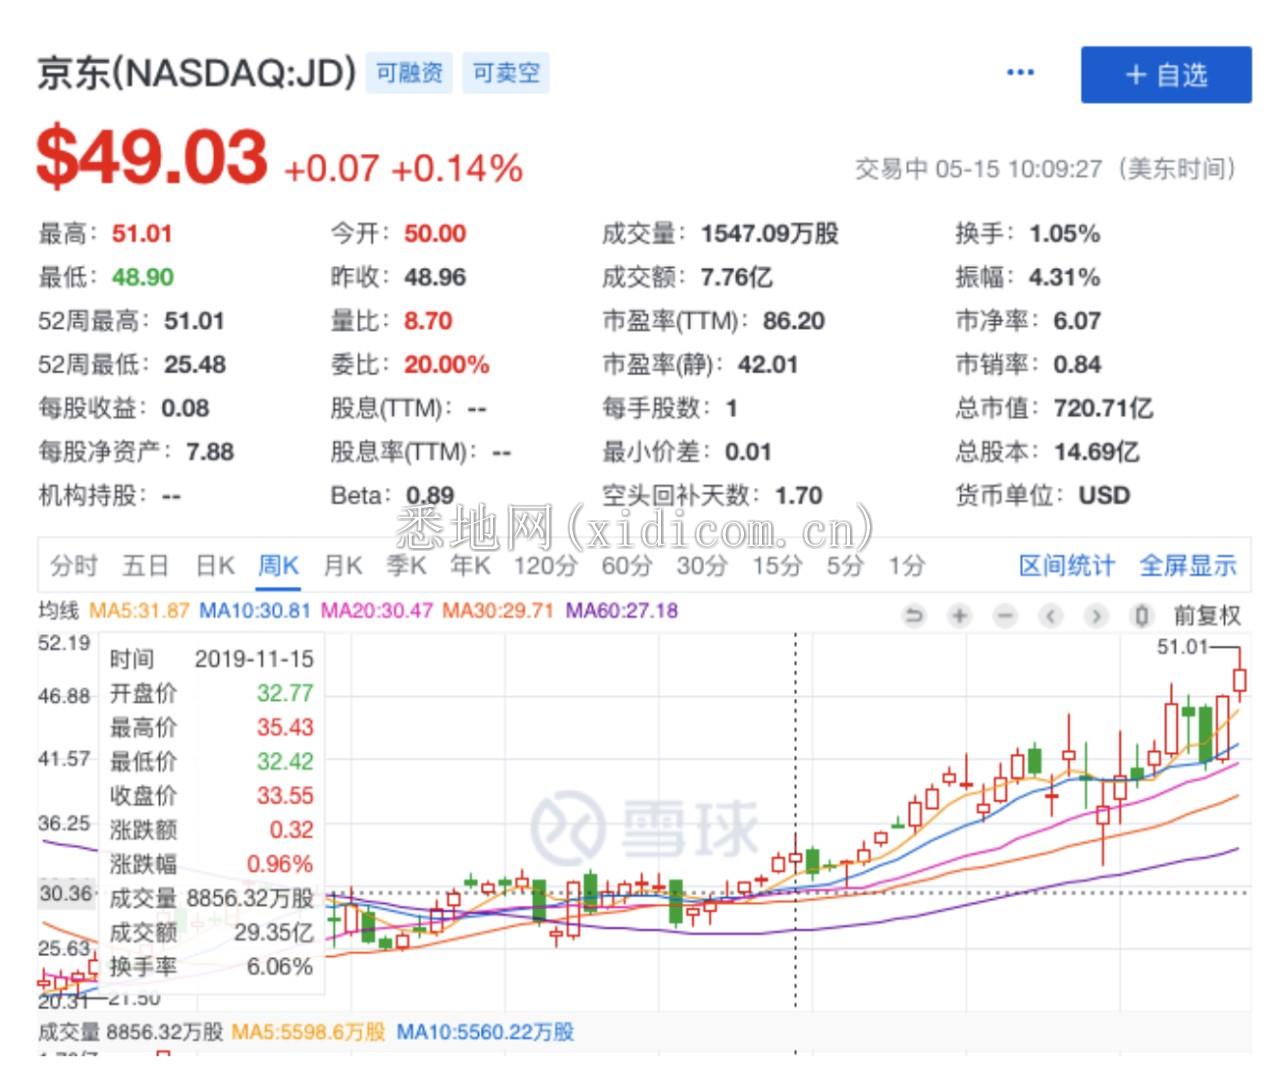Zoom out chart with minus icon
1280x1068 pixels.
point(1005,615)
